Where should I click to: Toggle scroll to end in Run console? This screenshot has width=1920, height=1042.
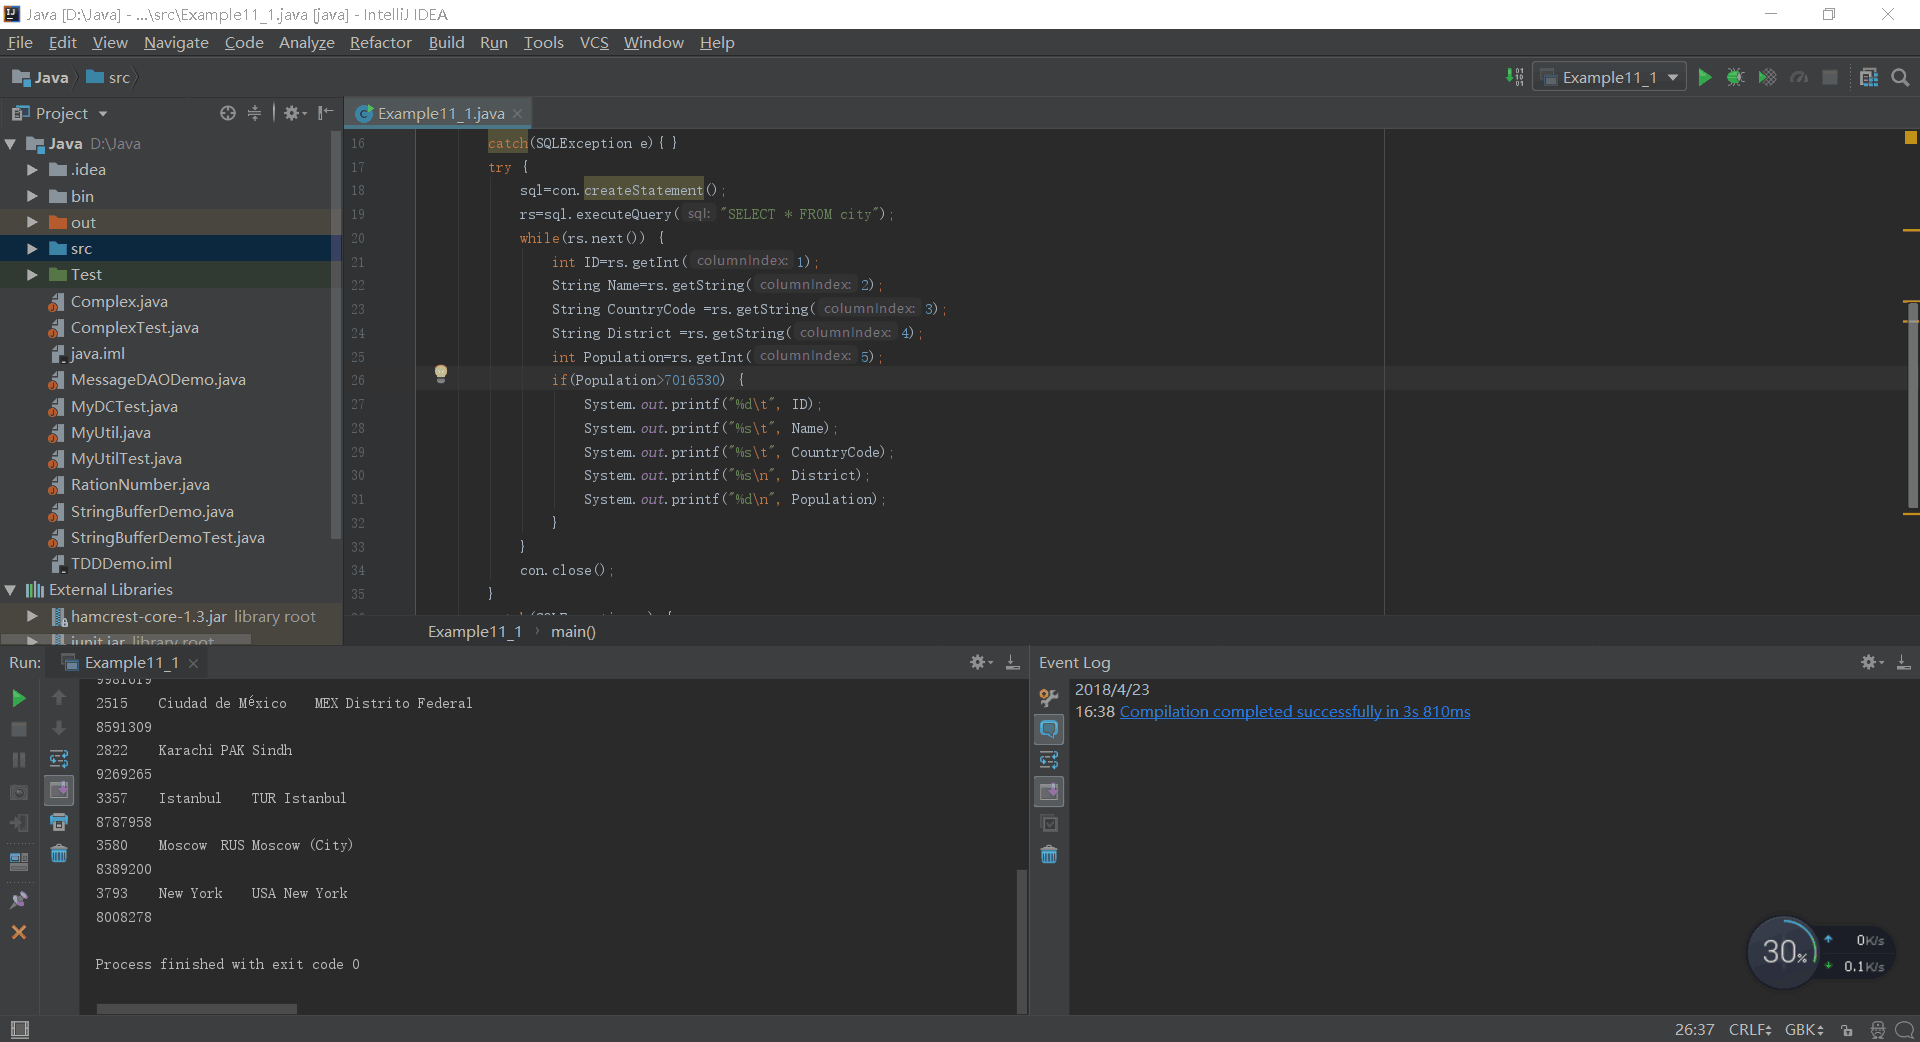click(x=59, y=791)
